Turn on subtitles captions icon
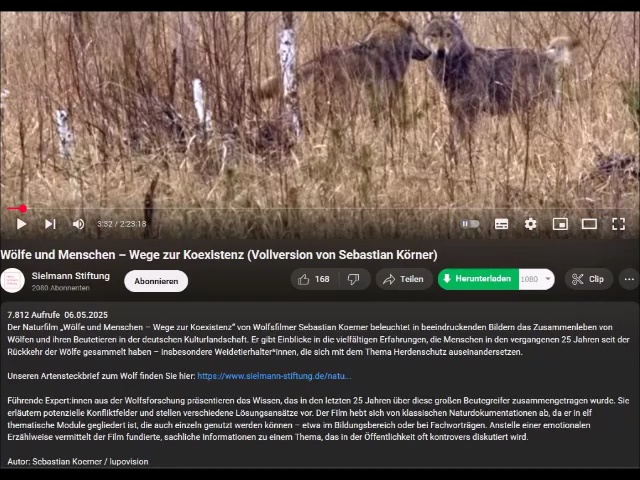Image resolution: width=640 pixels, height=480 pixels. pyautogui.click(x=501, y=224)
